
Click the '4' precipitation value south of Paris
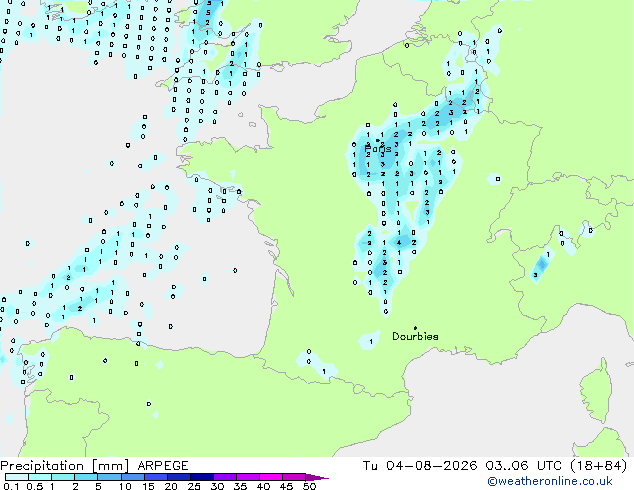click(399, 243)
